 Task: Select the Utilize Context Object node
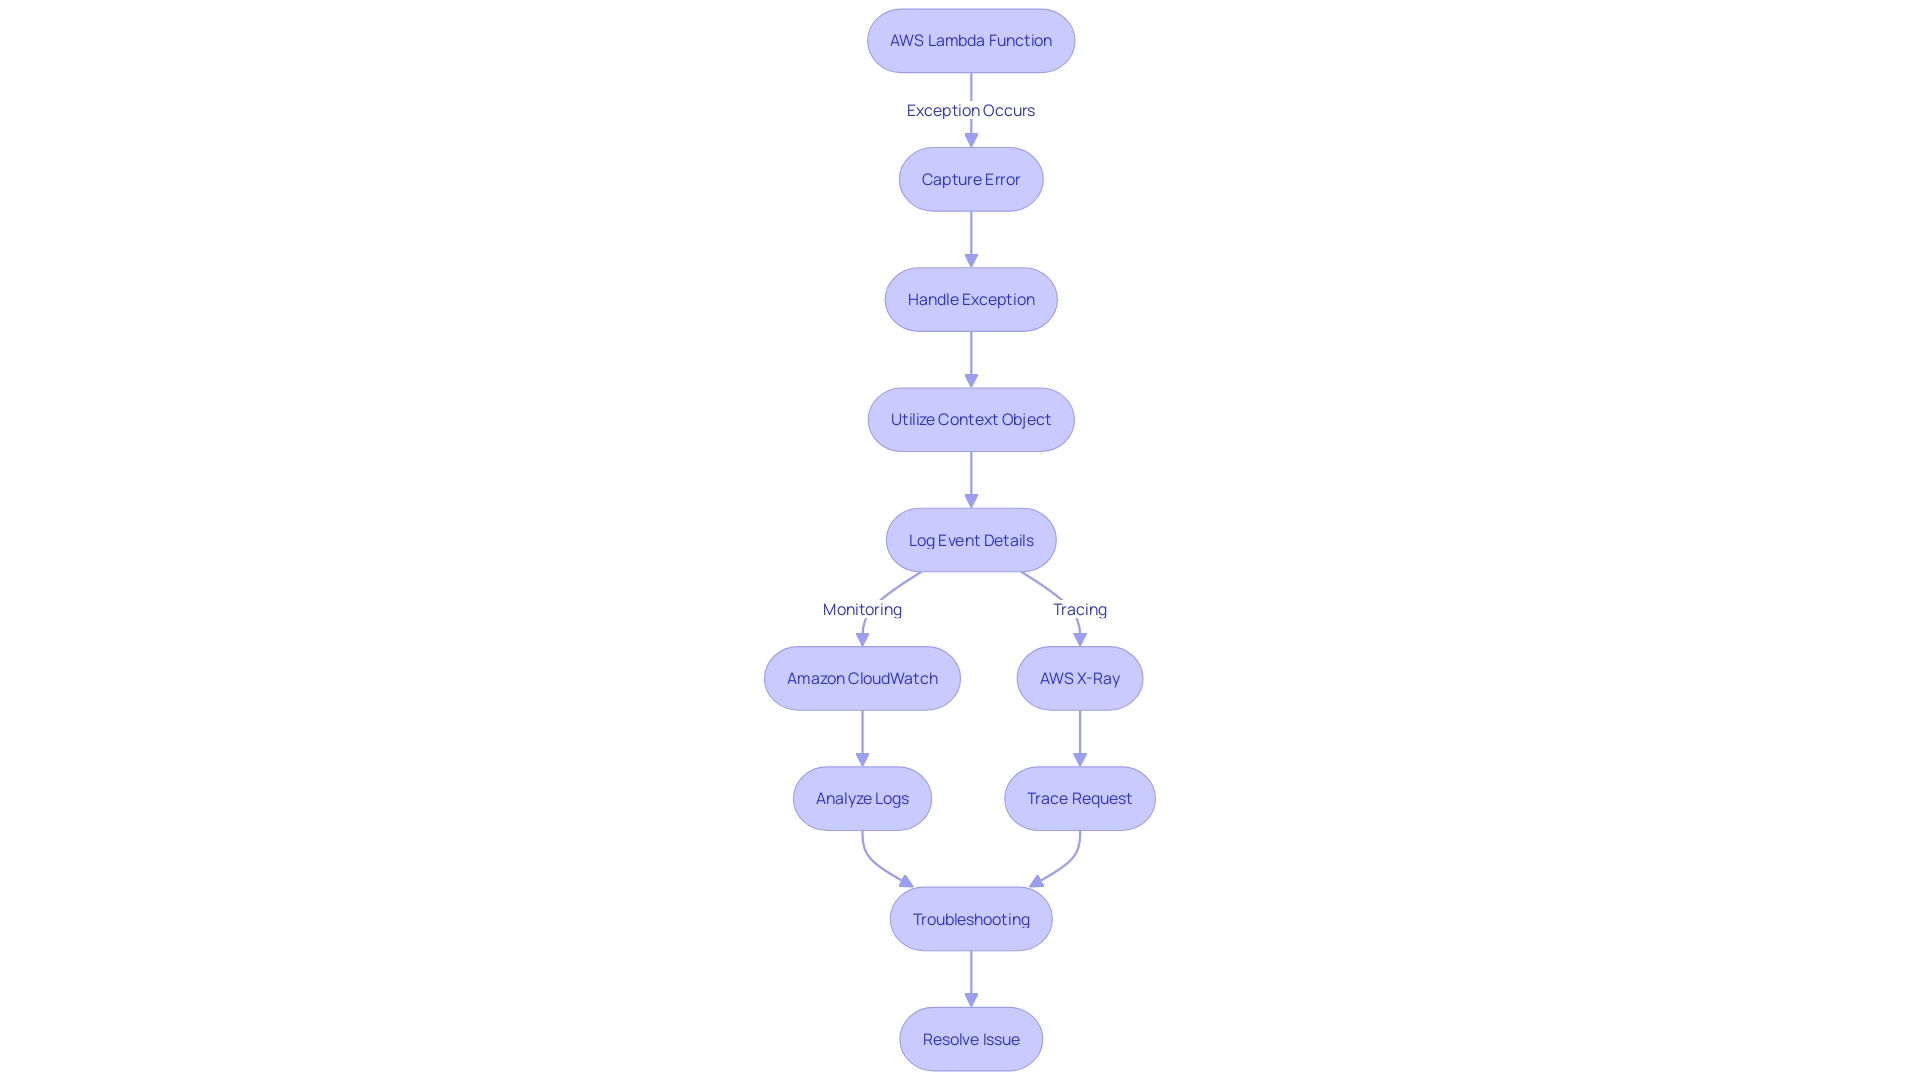[x=971, y=418]
